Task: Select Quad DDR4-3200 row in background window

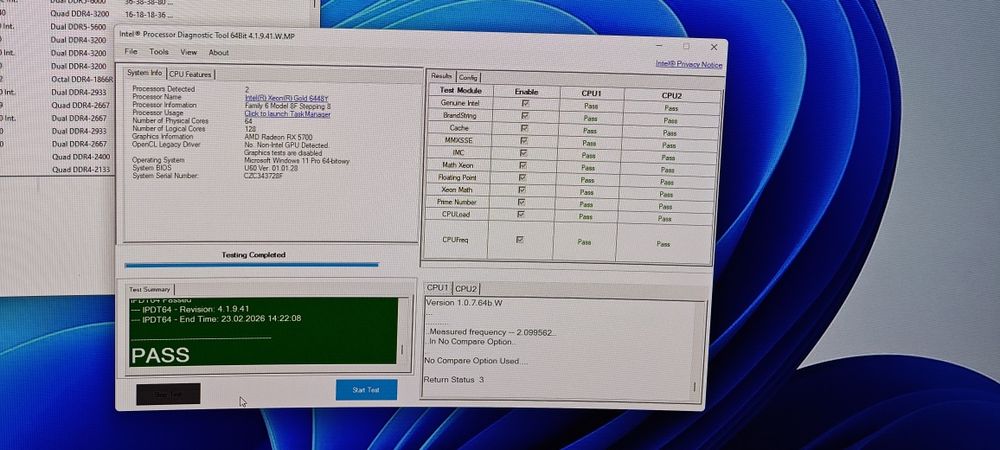Action: click(x=80, y=14)
